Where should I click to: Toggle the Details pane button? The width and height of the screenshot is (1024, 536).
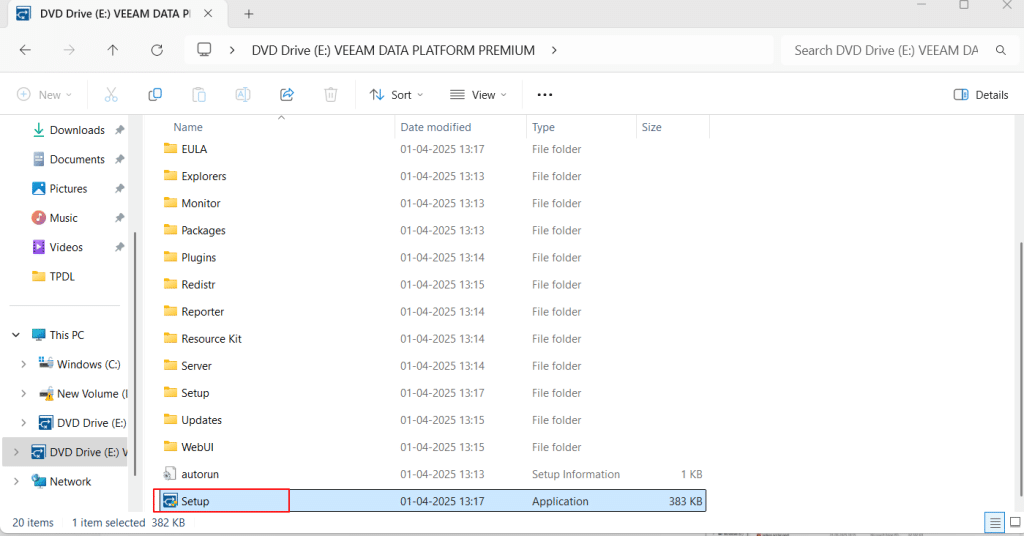pos(981,95)
